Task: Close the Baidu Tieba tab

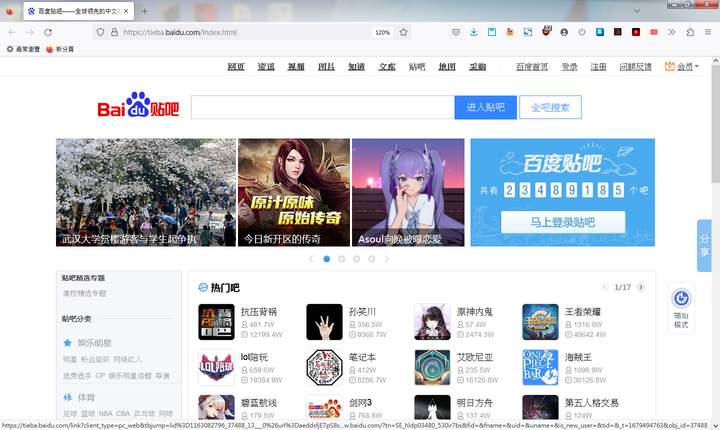Action: (126, 11)
